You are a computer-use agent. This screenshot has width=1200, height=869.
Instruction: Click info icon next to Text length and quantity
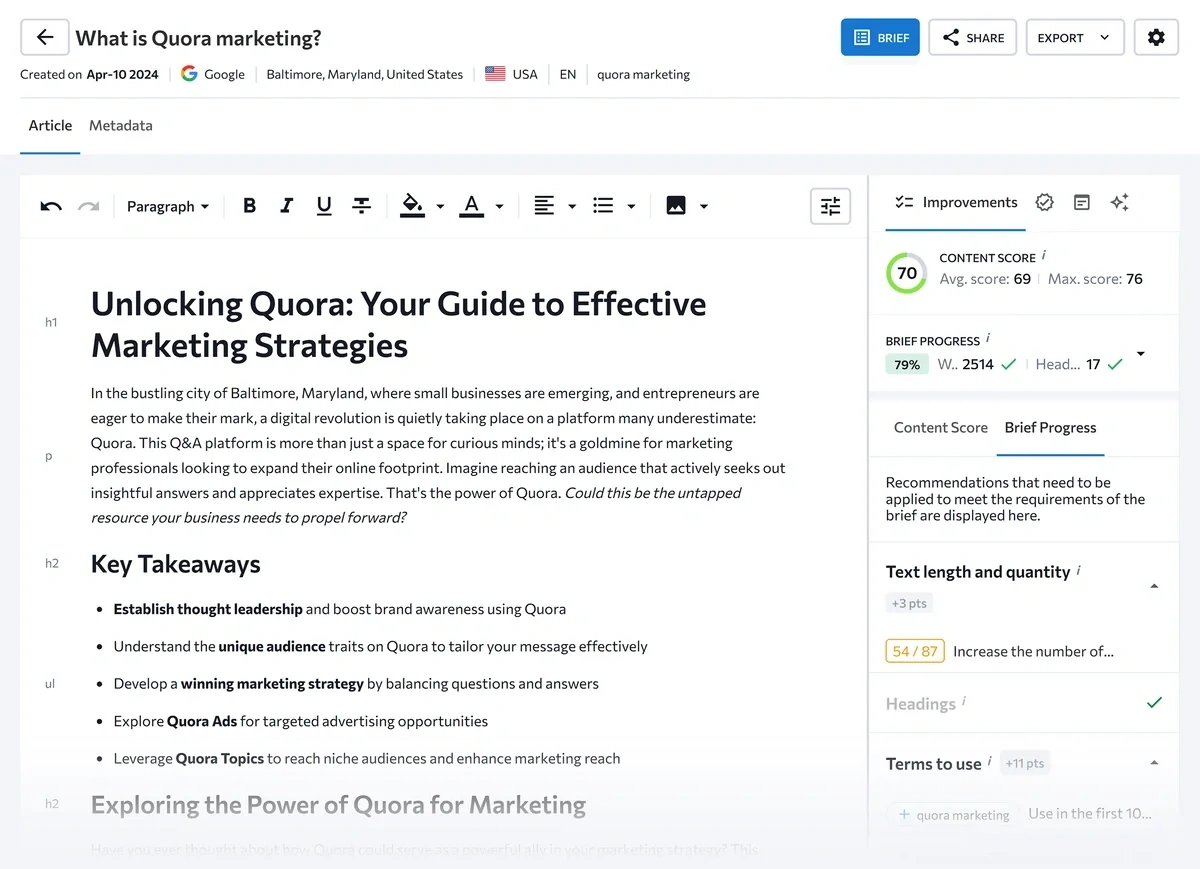[x=1079, y=570]
